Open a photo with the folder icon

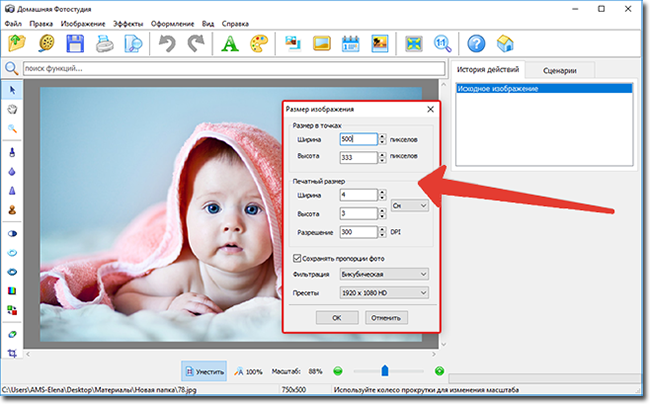17,44
